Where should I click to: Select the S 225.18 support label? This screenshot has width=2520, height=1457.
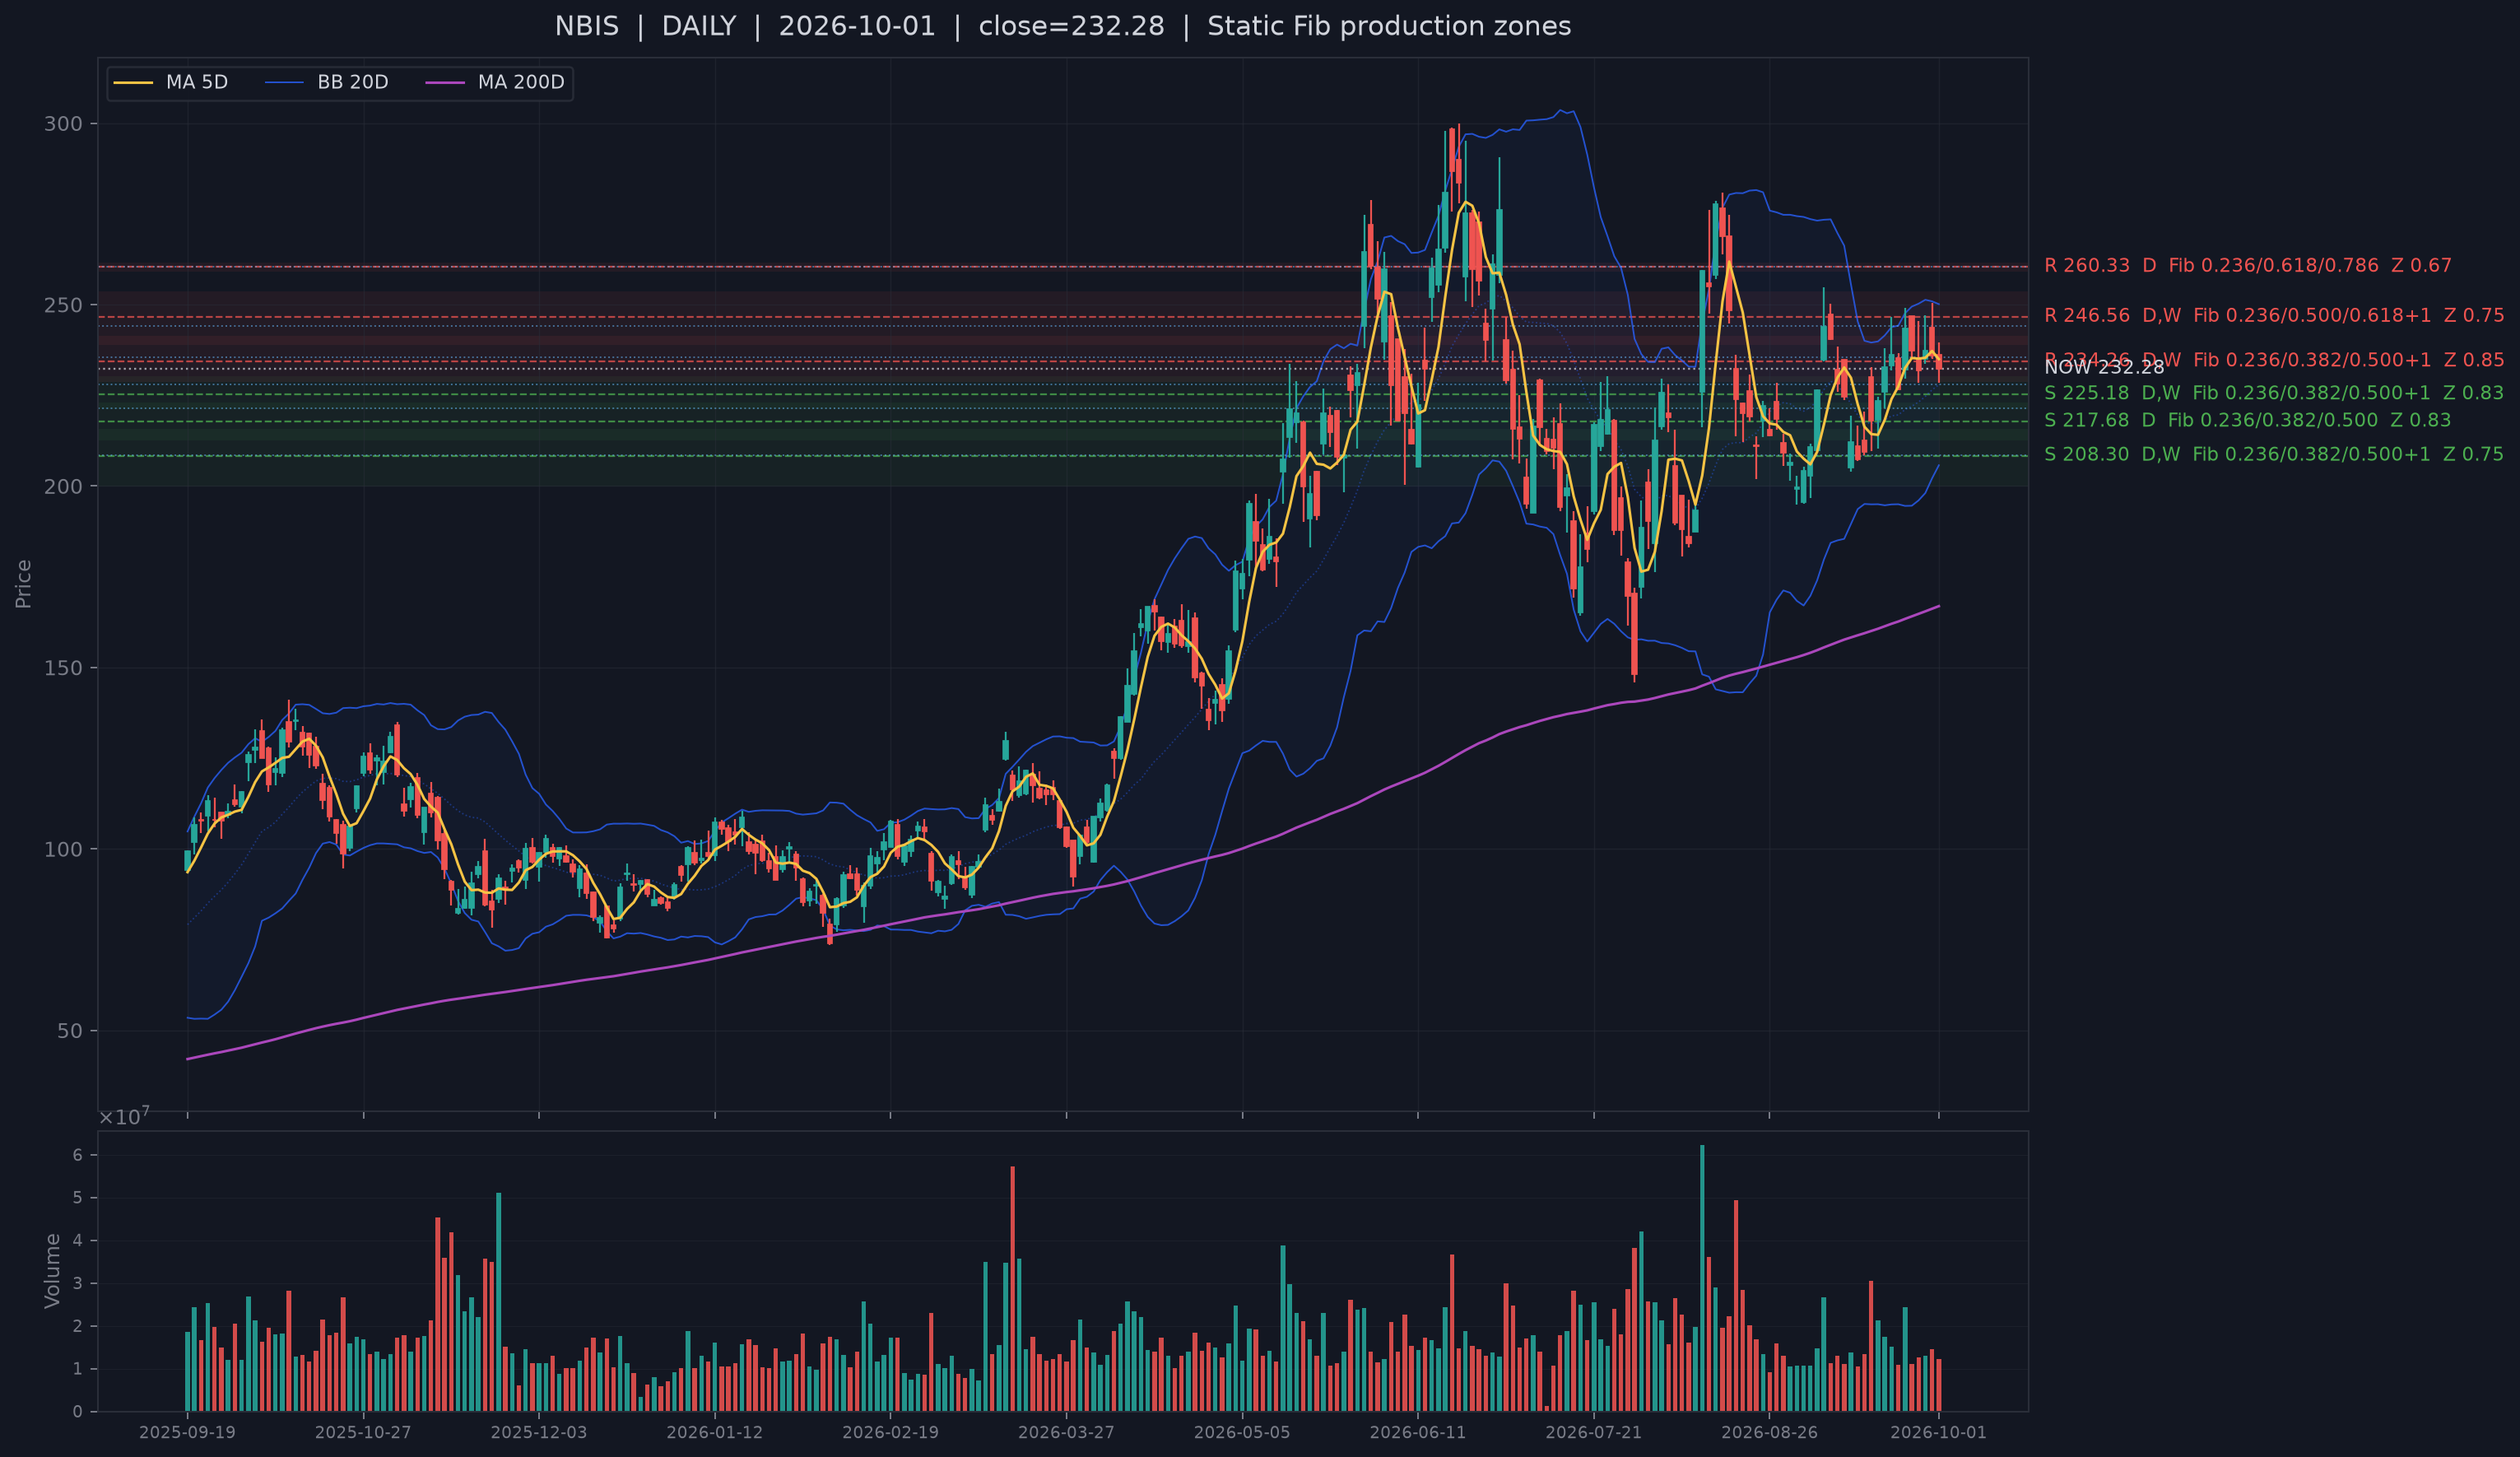tap(2273, 393)
